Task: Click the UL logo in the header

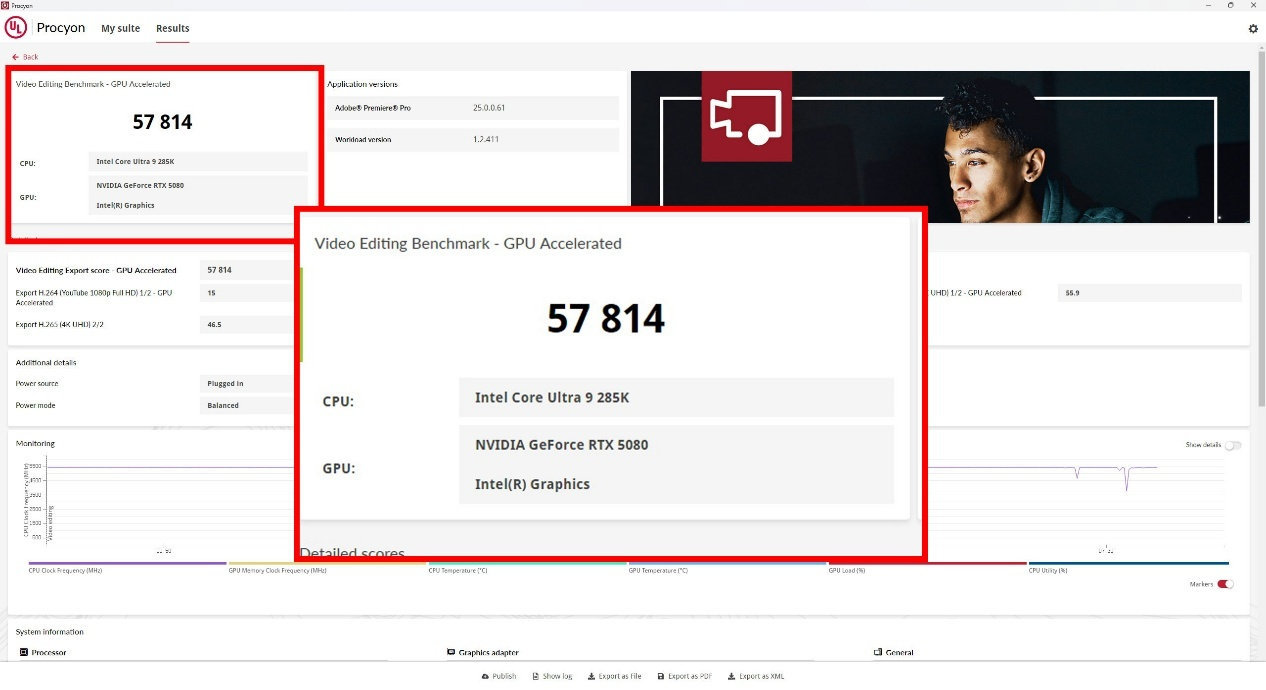Action: (15, 28)
